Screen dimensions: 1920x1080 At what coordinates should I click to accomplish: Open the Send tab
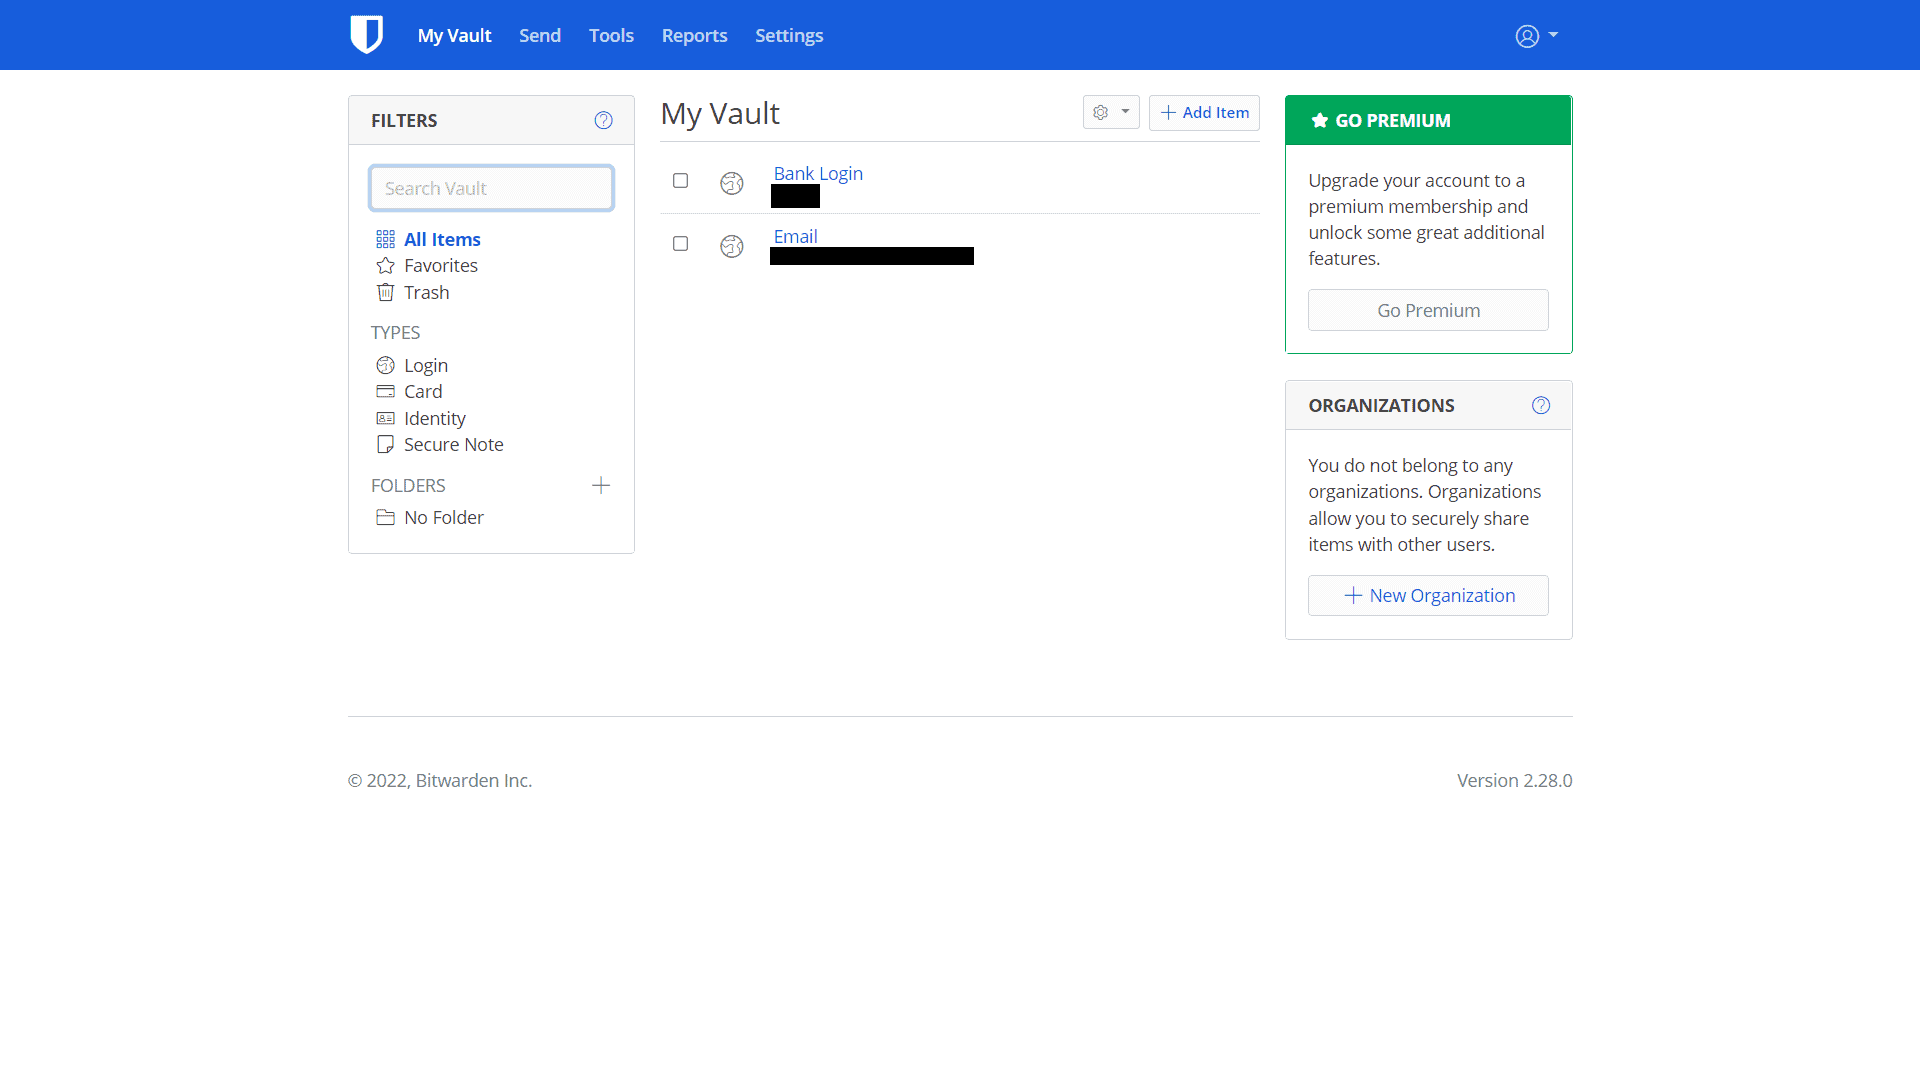pos(540,35)
